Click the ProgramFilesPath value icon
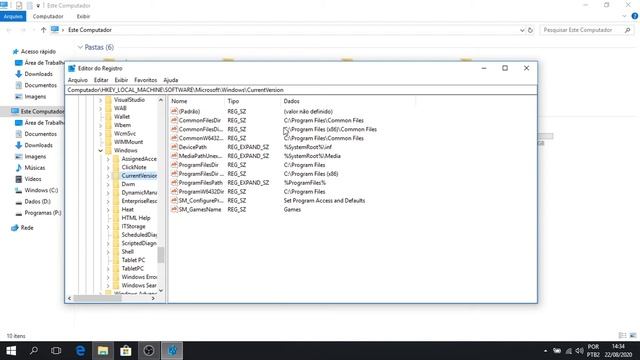 pos(174,182)
